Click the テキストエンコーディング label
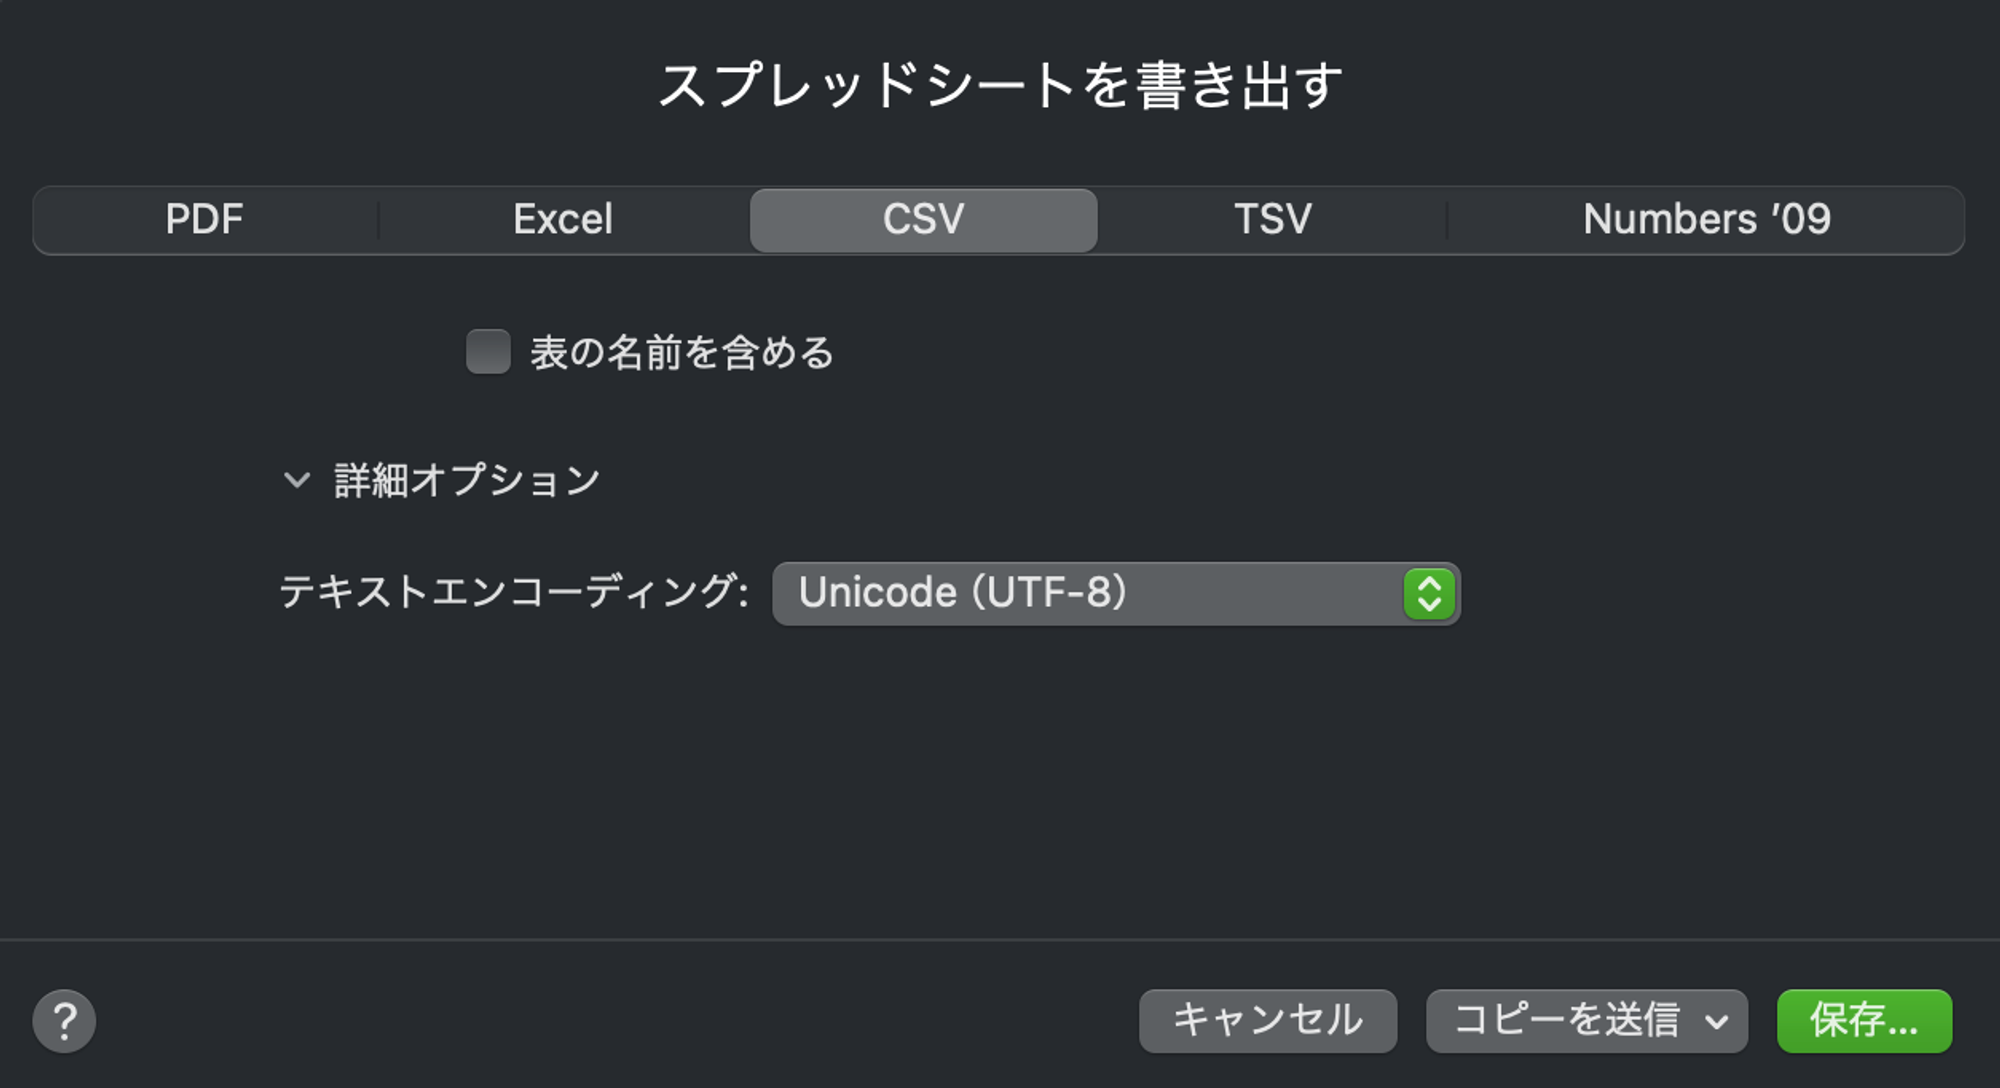This screenshot has width=2000, height=1088. 513,592
